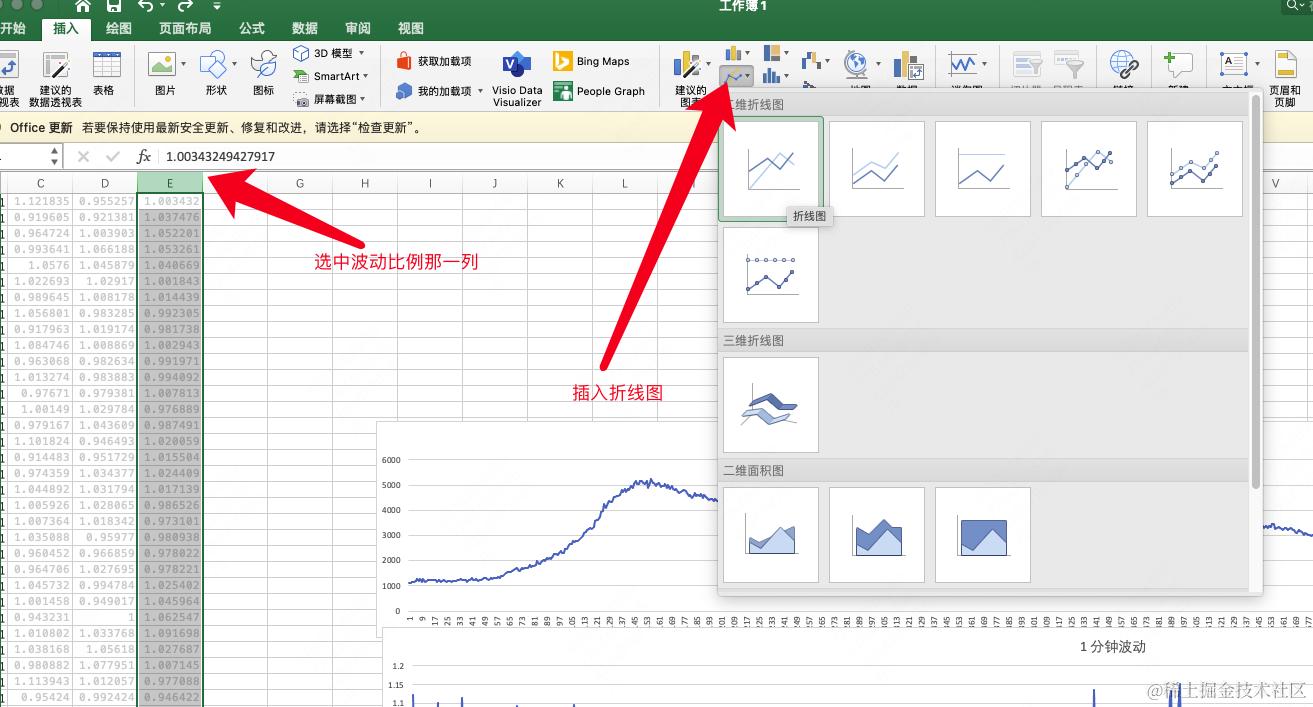The image size is (1313, 707).
Task: Switch to the 页面布局 tab
Action: tap(185, 29)
